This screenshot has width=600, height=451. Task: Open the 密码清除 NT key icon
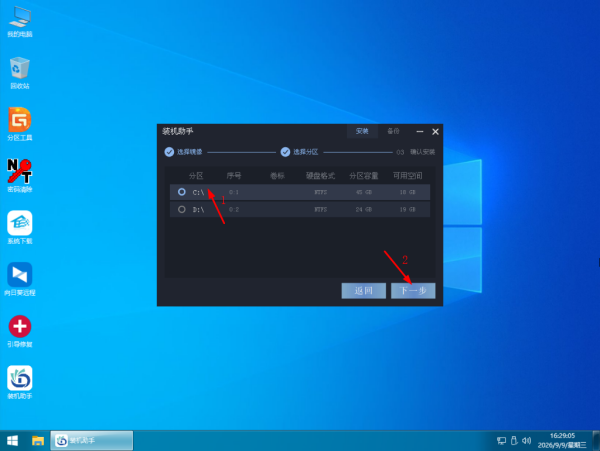pyautogui.click(x=20, y=176)
